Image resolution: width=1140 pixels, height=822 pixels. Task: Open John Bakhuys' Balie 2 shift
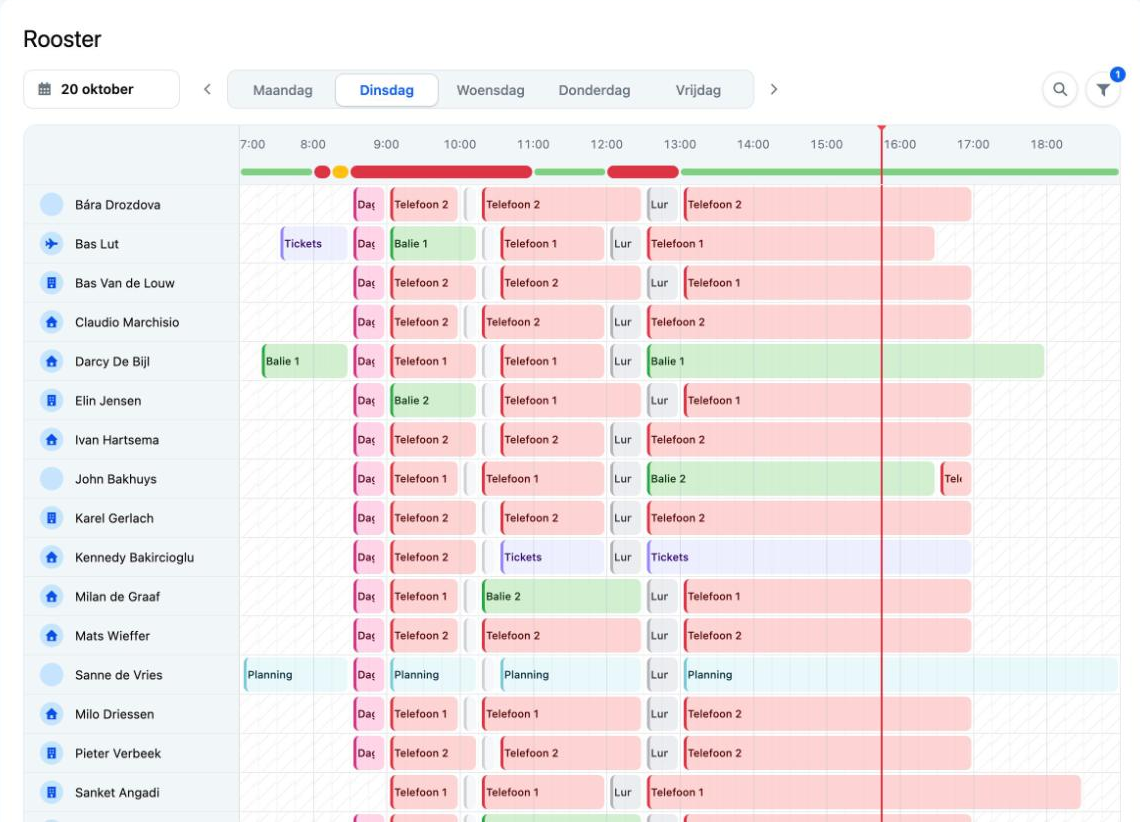click(x=790, y=479)
